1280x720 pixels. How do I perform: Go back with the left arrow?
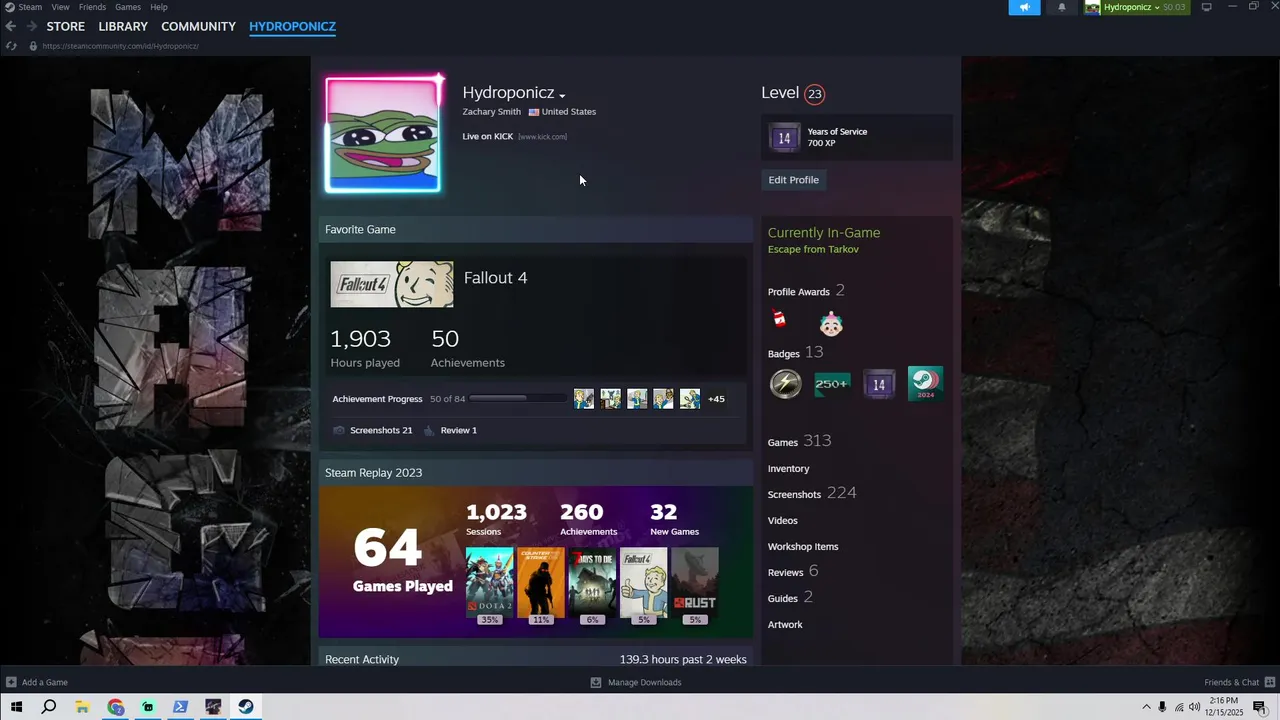click(10, 26)
